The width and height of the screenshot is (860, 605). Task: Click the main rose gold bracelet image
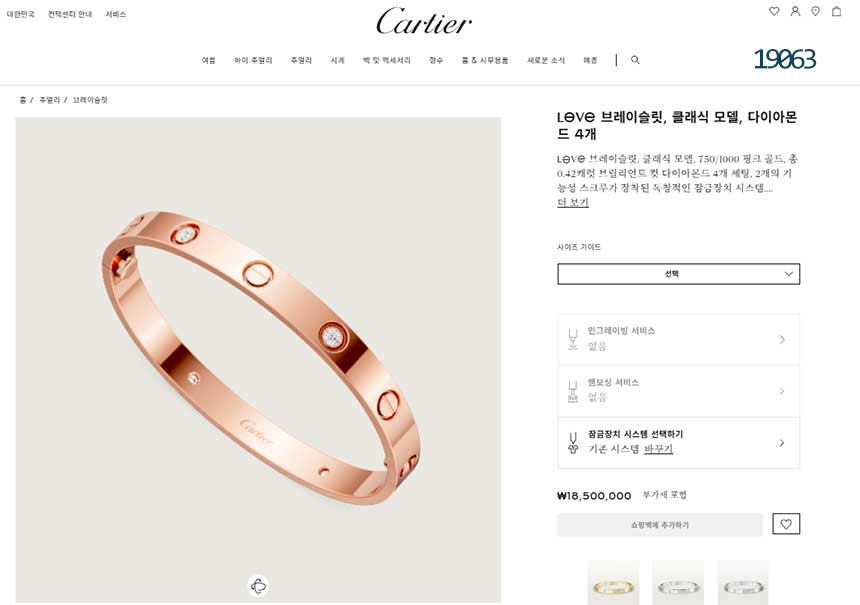[258, 360]
